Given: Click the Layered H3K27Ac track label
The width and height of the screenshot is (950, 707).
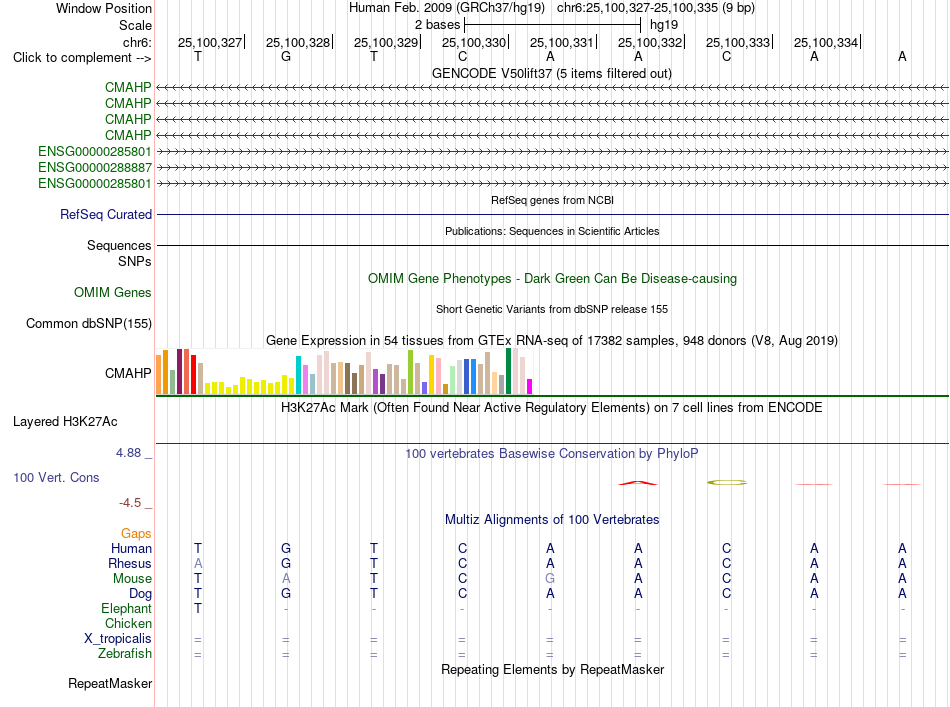Looking at the screenshot, I should pos(65,422).
